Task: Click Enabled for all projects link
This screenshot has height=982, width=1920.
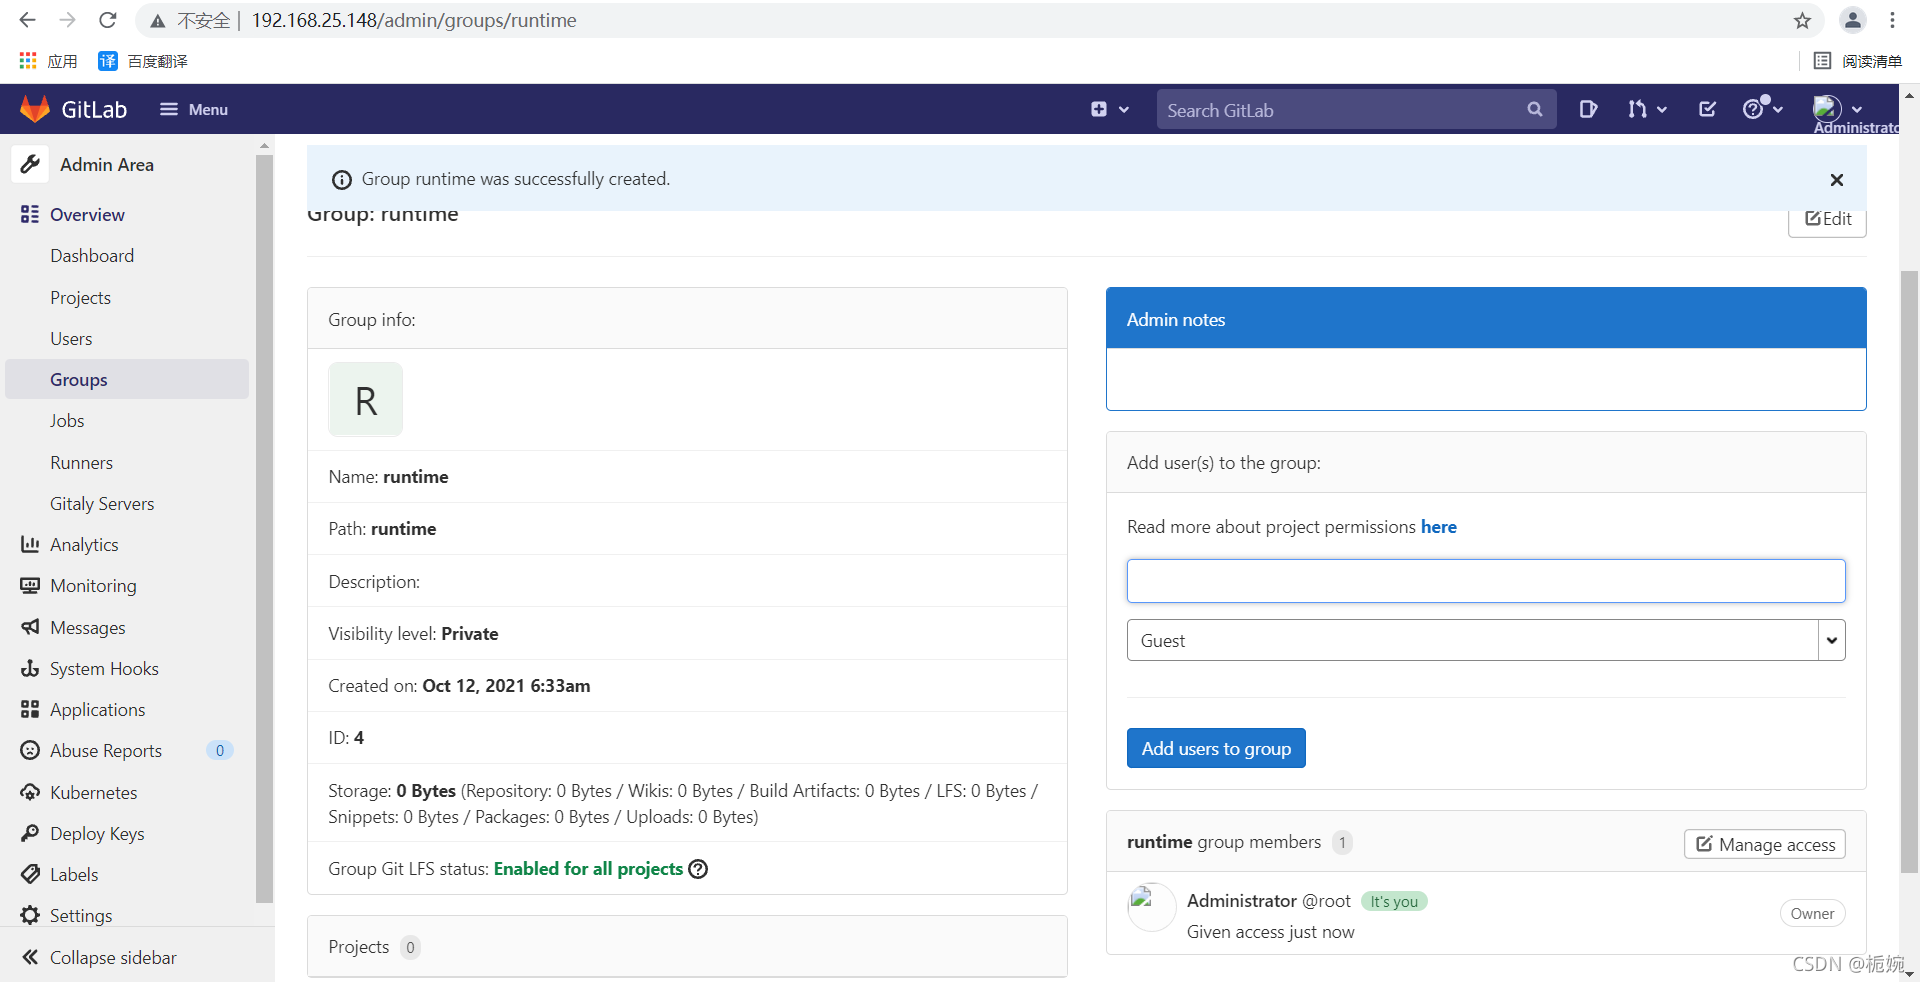Action: pos(588,869)
